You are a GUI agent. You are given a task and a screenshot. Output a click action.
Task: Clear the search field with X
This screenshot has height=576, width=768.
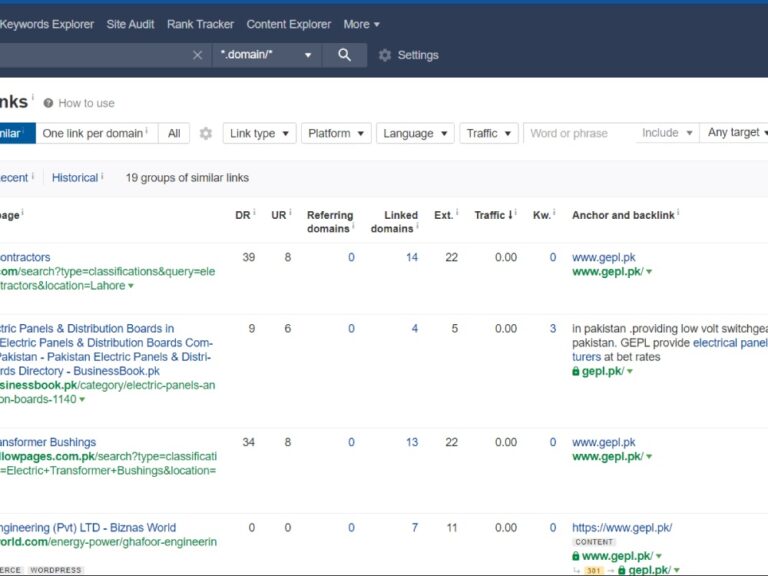coord(197,55)
